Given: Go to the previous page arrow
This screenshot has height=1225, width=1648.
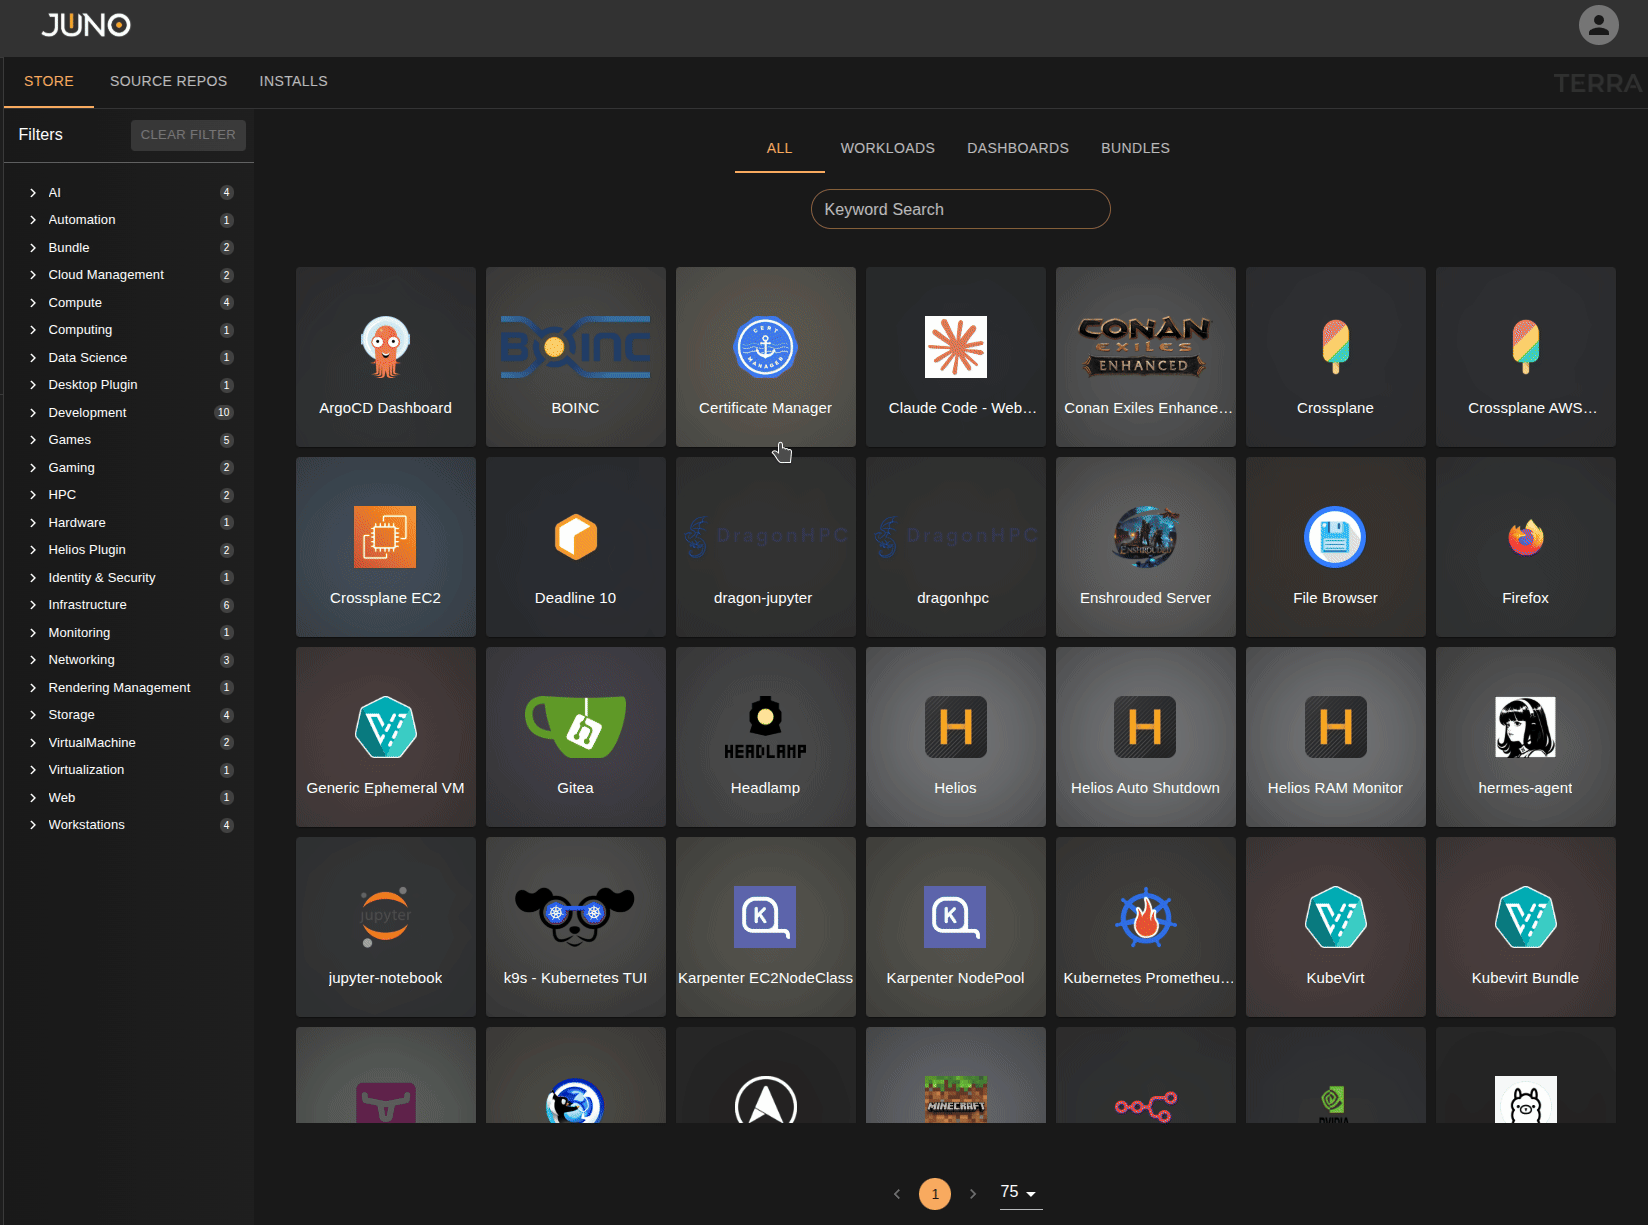Looking at the screenshot, I should [897, 1194].
